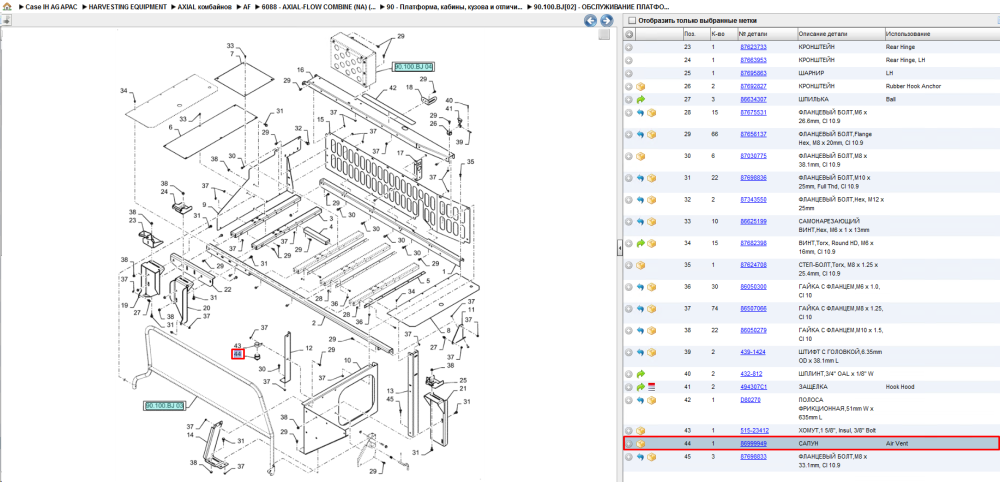This screenshot has width=1000, height=482.
Task: Open breadcrumb 'AXIAL комбайнов'
Action: coord(205,7)
